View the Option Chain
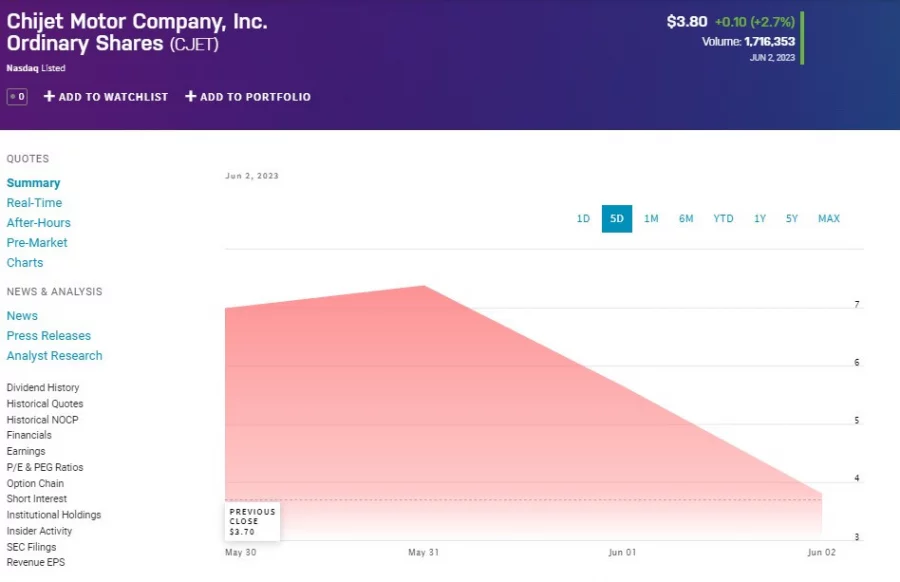 (x=35, y=483)
